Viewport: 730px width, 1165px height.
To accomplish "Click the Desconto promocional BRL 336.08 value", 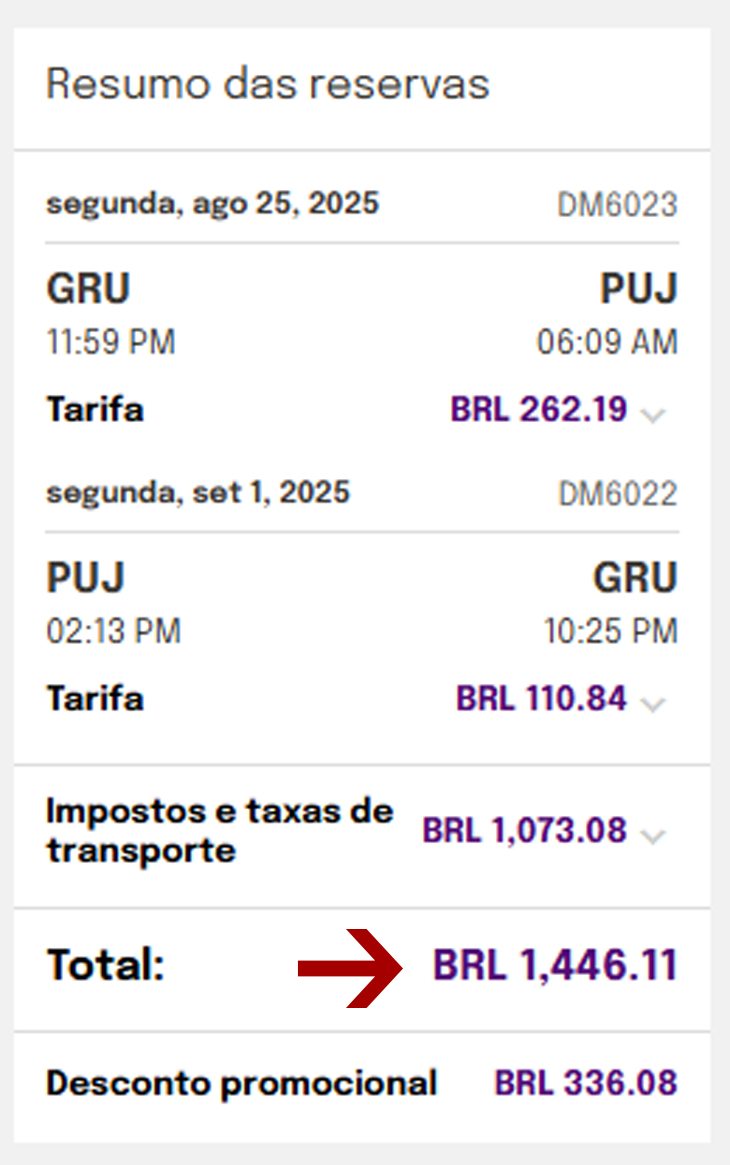I will click(586, 1083).
